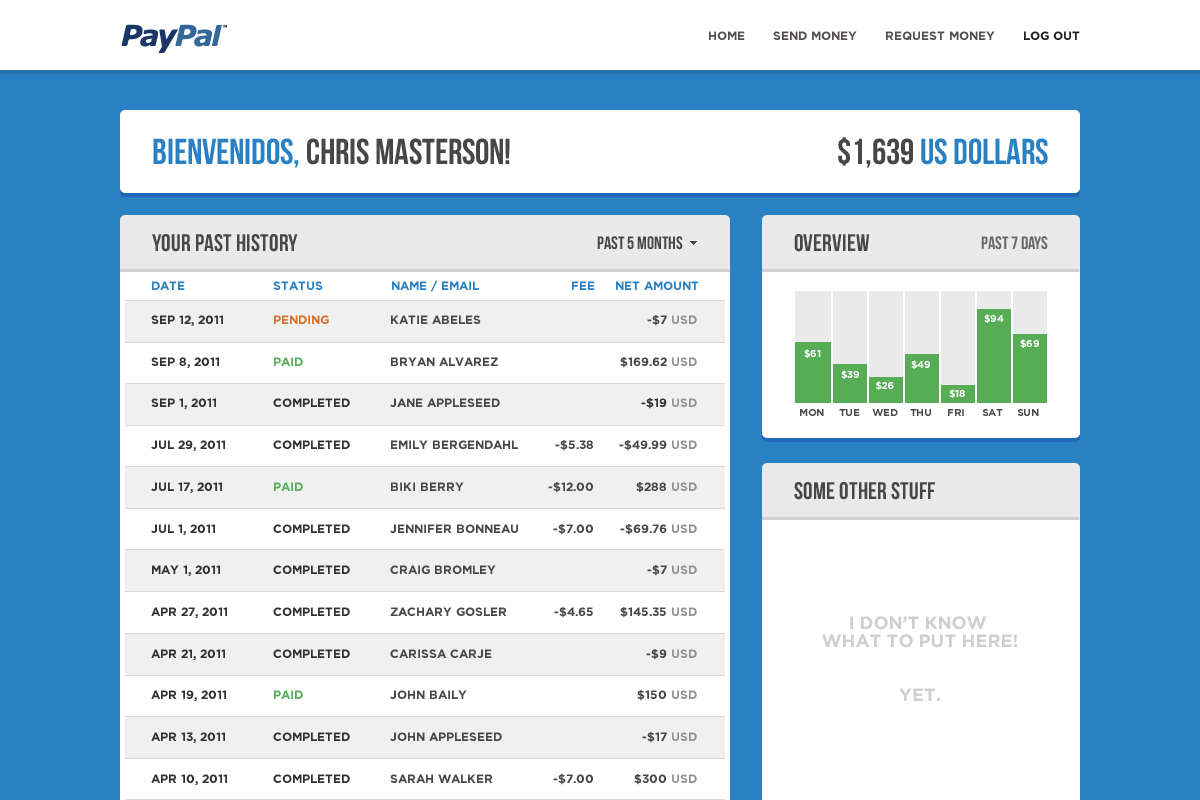Click the Net Amount column header
This screenshot has height=800, width=1200.
tap(657, 286)
